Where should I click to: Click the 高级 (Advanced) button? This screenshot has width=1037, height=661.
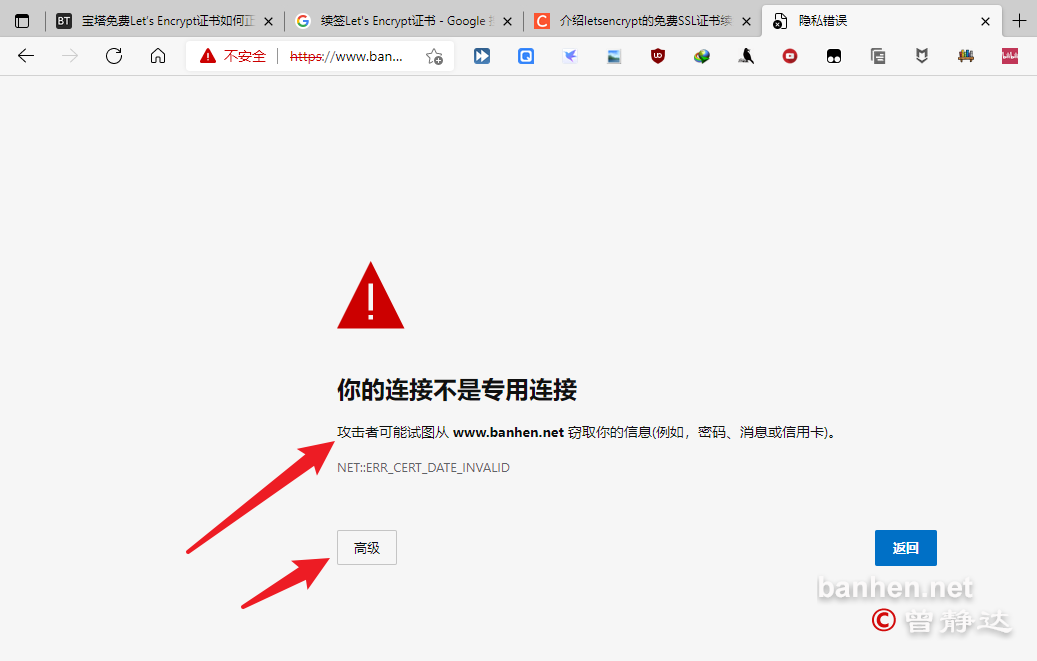[x=367, y=547]
